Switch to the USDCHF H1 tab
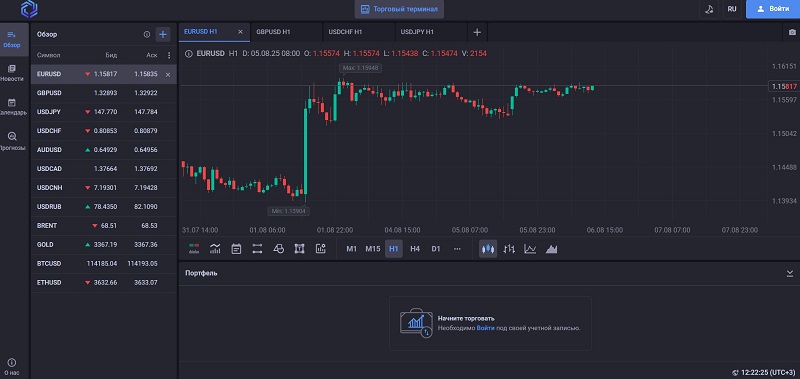The image size is (800, 379). coord(359,32)
